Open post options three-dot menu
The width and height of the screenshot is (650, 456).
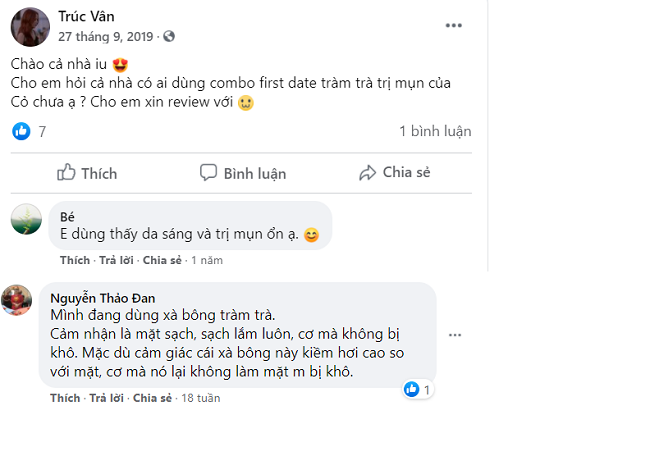tap(454, 26)
